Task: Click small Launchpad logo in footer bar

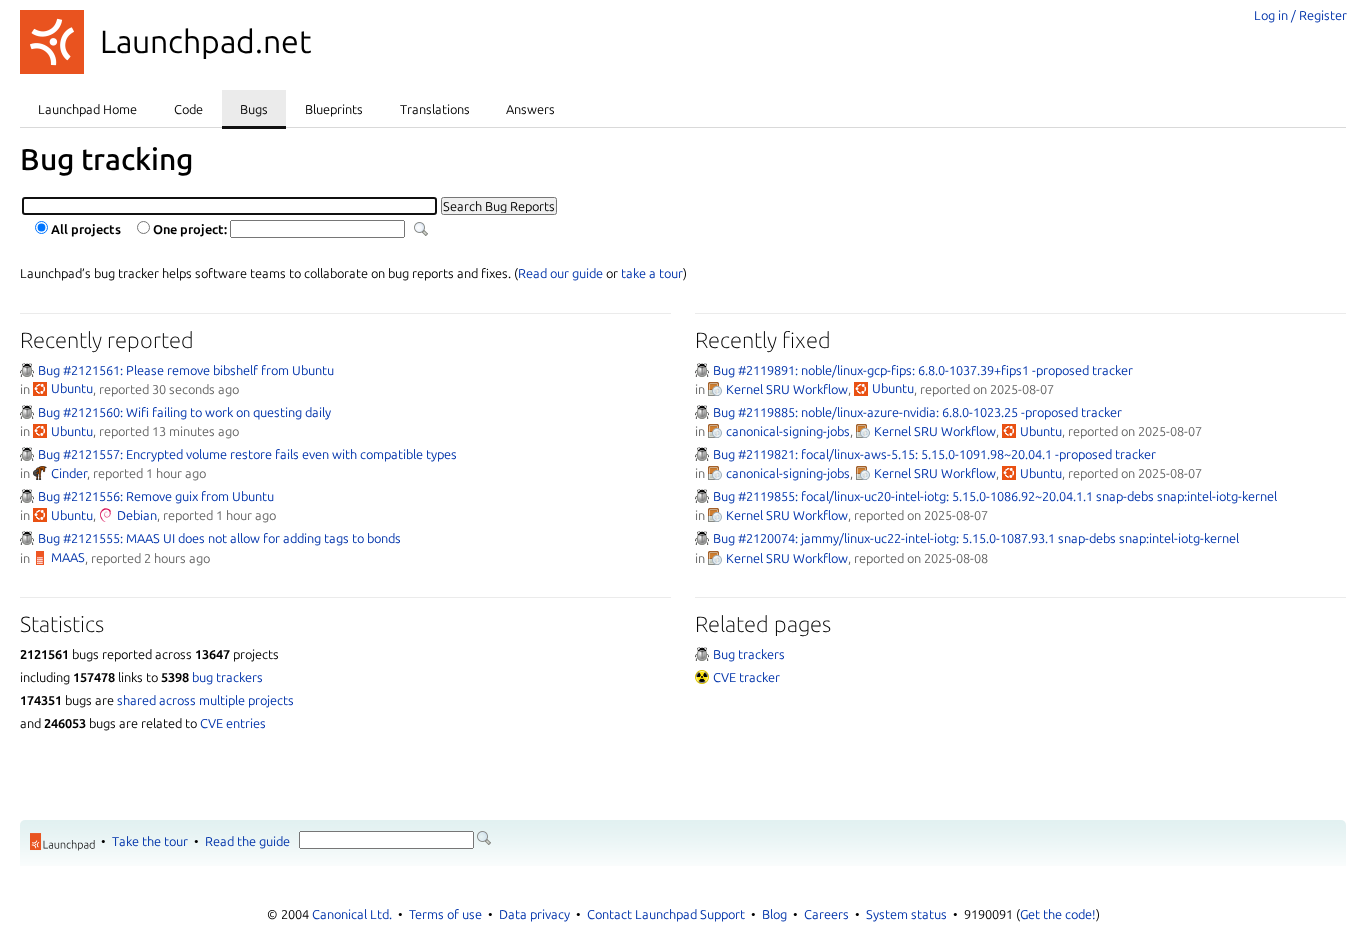Action: pos(63,842)
